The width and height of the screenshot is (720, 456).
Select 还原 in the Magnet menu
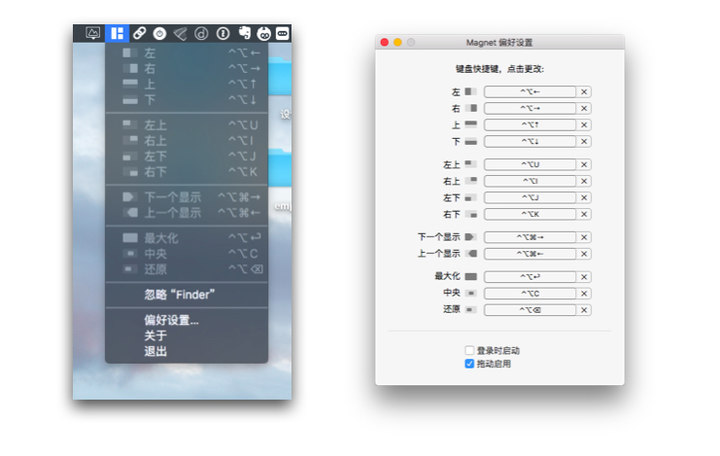[186, 269]
